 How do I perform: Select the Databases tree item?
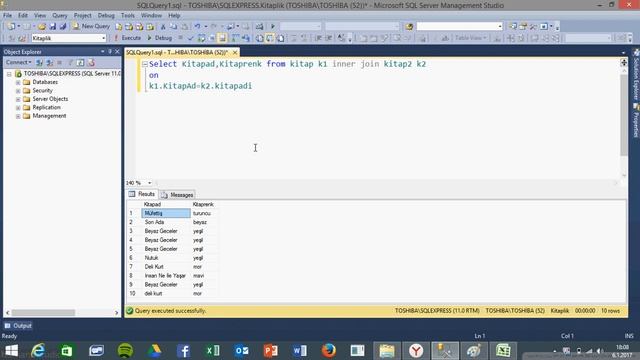[45, 82]
